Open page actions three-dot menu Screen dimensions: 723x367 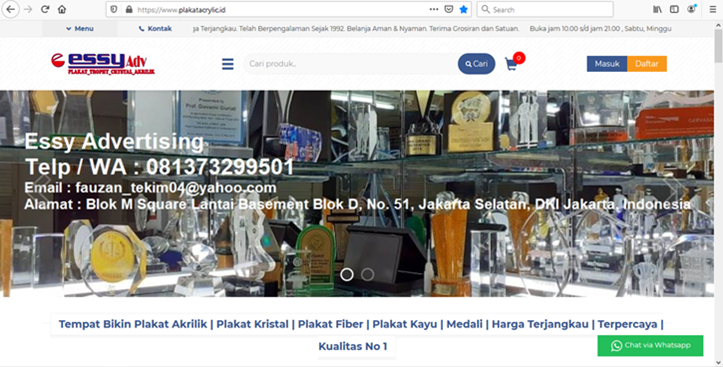pyautogui.click(x=434, y=9)
